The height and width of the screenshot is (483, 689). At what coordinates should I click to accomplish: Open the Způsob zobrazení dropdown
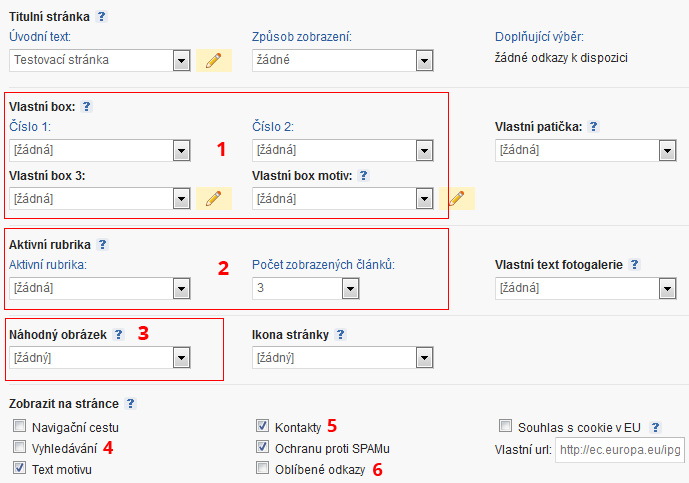[x=425, y=60]
